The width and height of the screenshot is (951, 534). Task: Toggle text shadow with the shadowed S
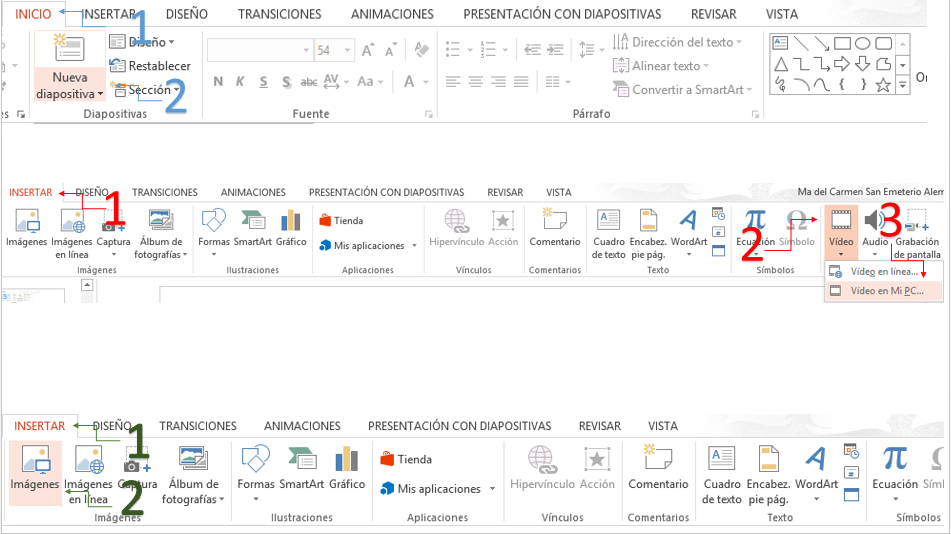tap(286, 82)
